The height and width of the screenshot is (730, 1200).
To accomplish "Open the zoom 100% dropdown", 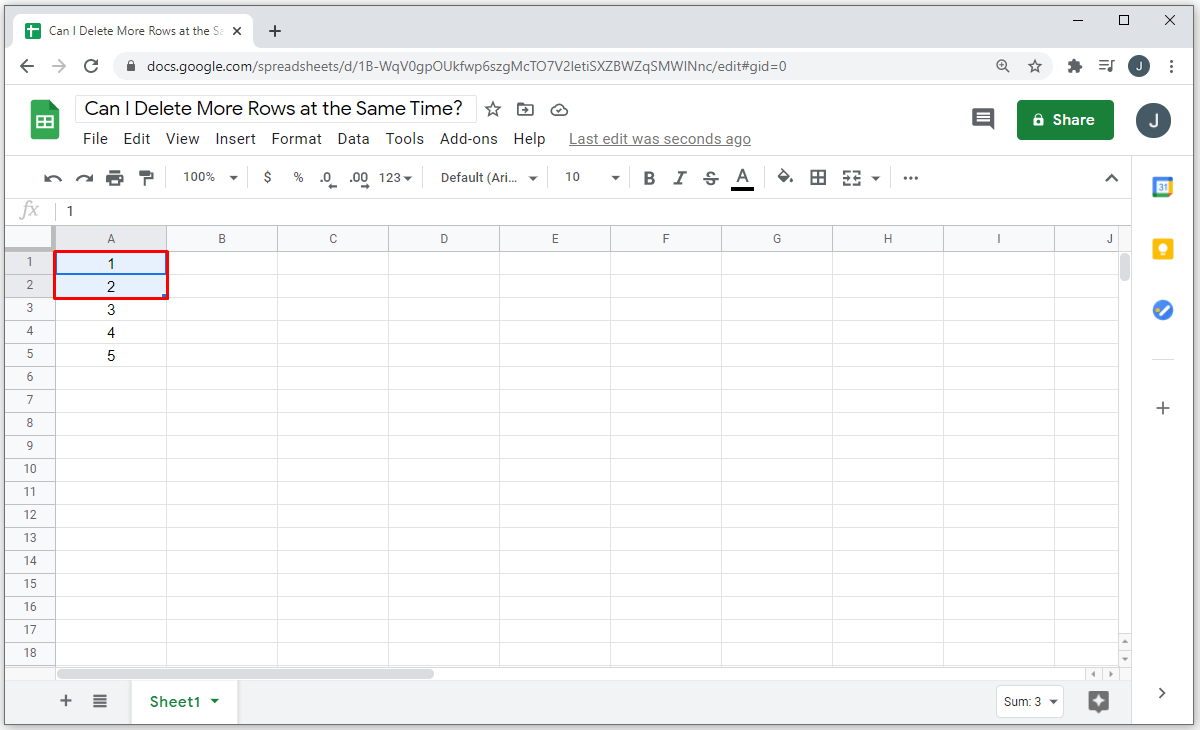I will [209, 178].
